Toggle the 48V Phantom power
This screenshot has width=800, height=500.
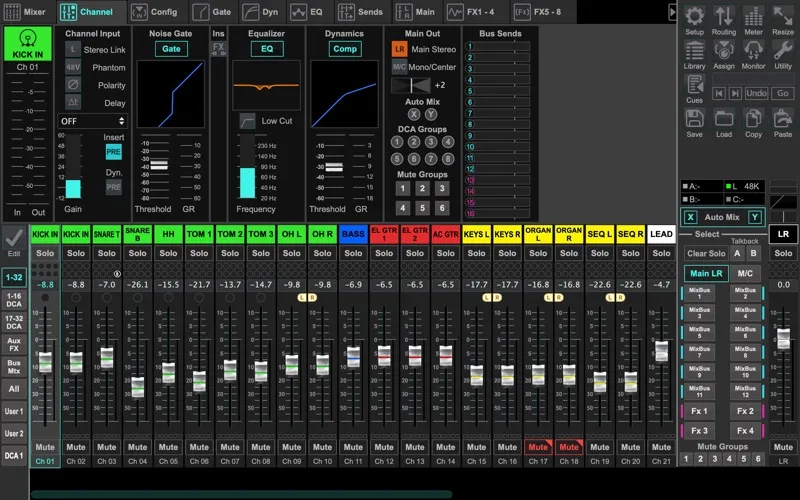pos(73,67)
